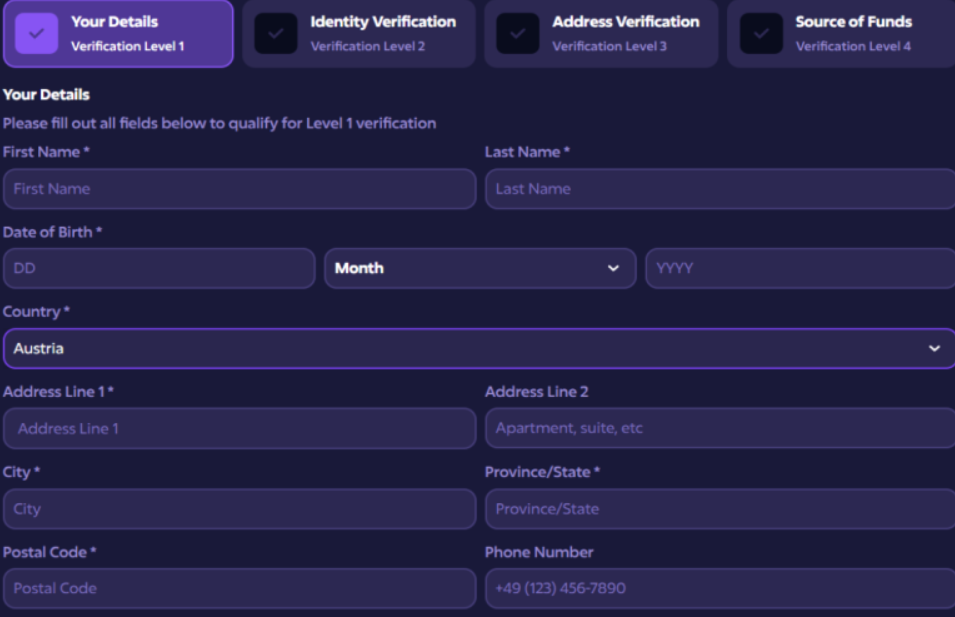The width and height of the screenshot is (955, 617).
Task: Focus the Postal Code input field
Action: (x=239, y=588)
